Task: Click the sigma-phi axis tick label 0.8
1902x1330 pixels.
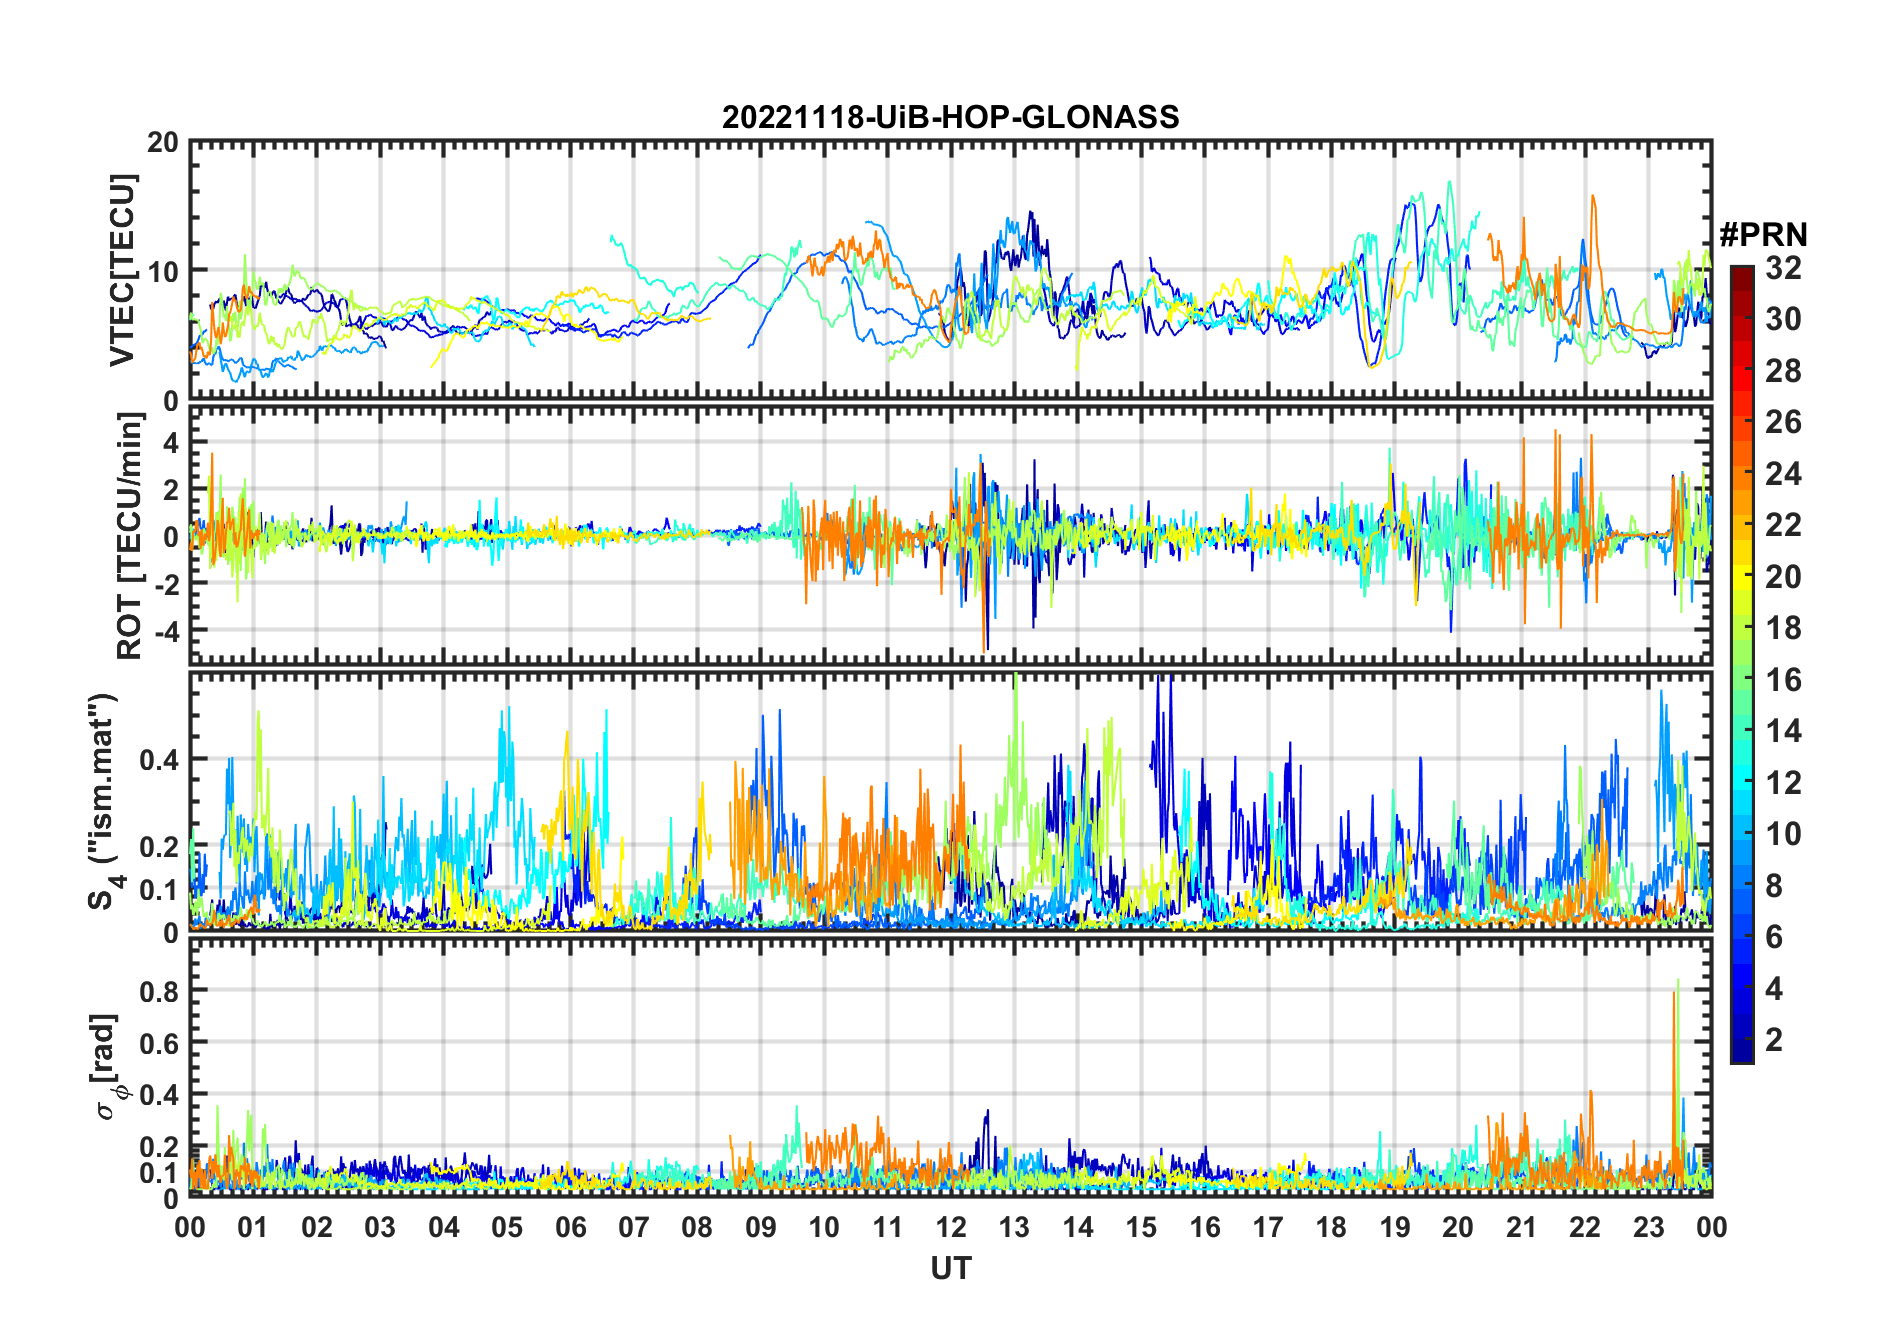Action: (159, 992)
